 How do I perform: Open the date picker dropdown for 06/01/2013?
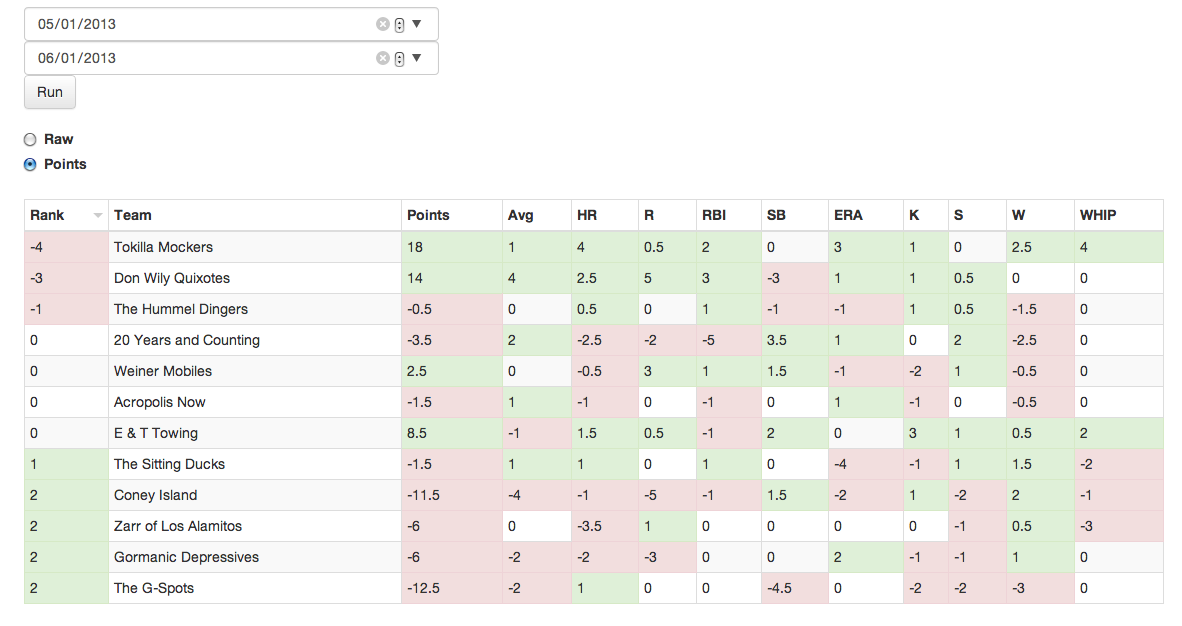(x=417, y=58)
